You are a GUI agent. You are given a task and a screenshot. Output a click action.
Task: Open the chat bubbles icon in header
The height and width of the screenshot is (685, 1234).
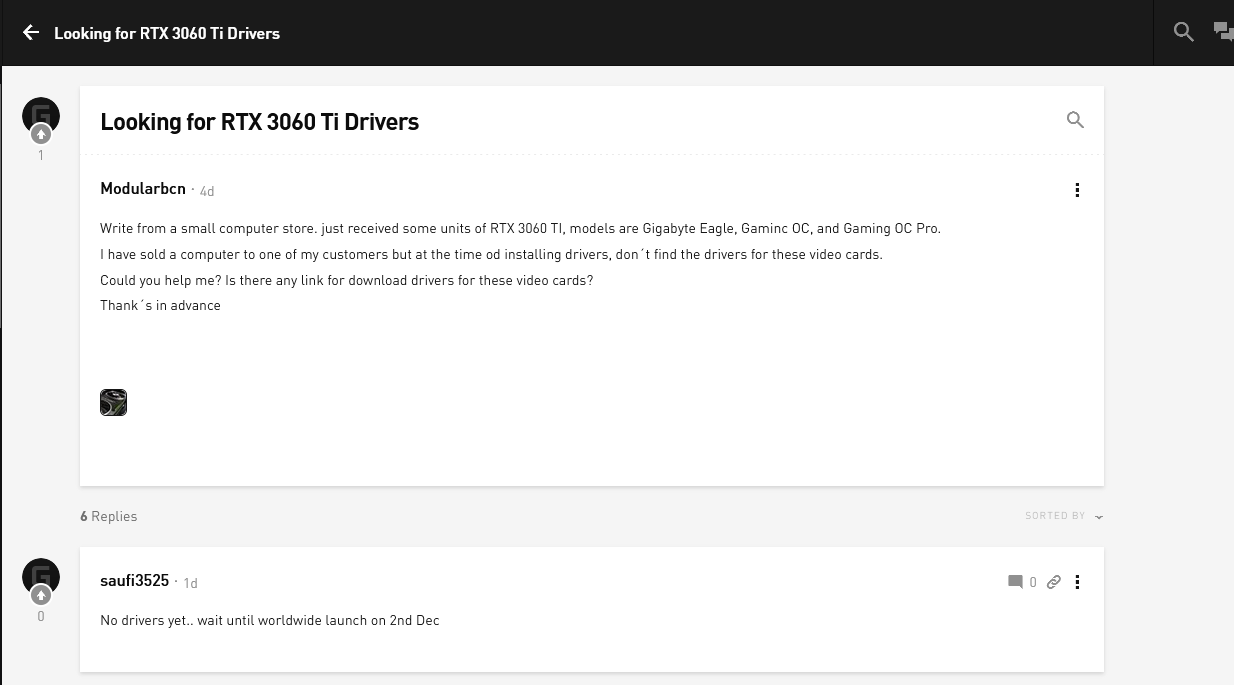1223,32
